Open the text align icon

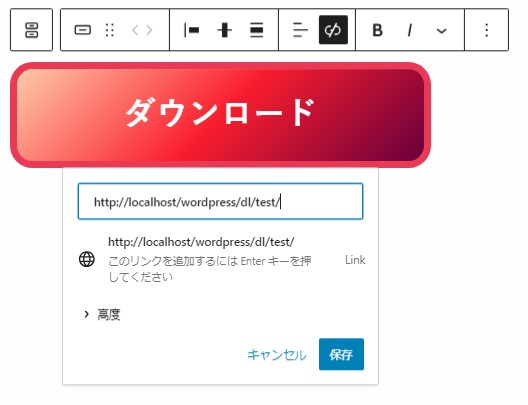tap(300, 30)
